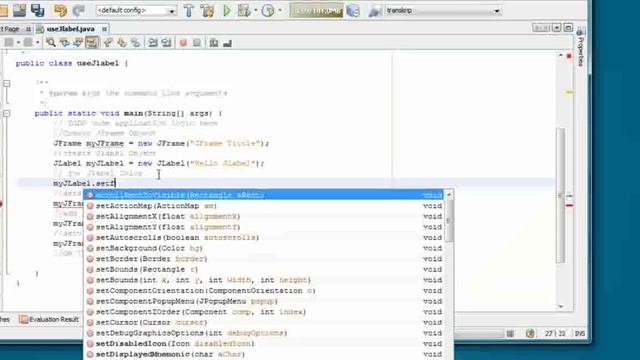
Task: Click the editor vertical scrollbar thumb
Action: point(561,195)
